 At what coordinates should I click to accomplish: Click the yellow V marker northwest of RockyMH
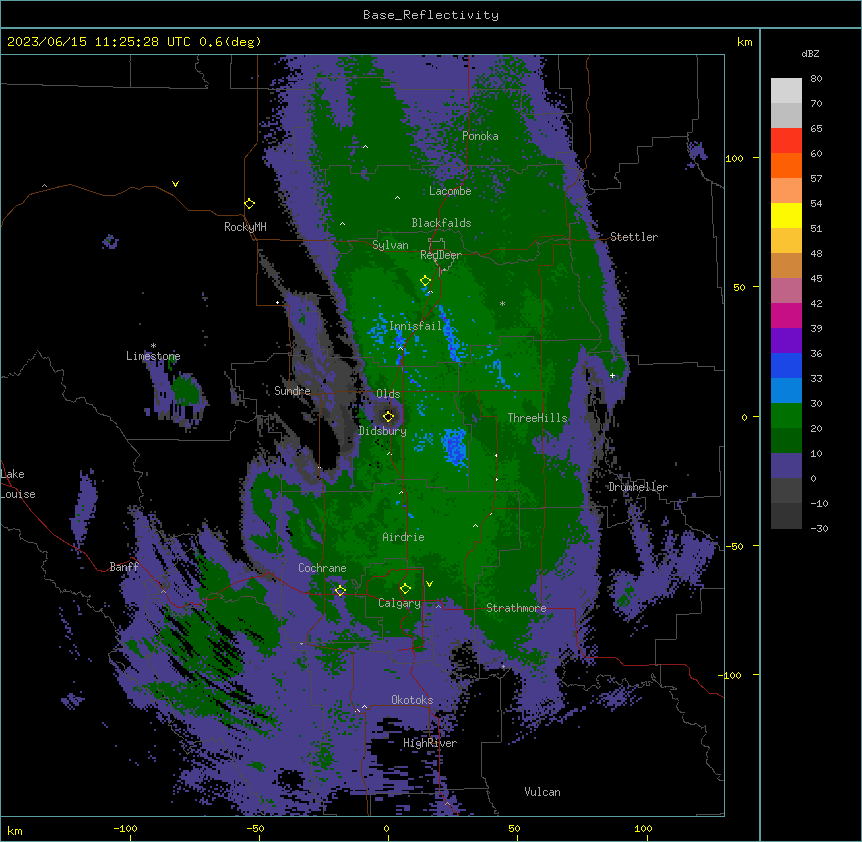175,184
